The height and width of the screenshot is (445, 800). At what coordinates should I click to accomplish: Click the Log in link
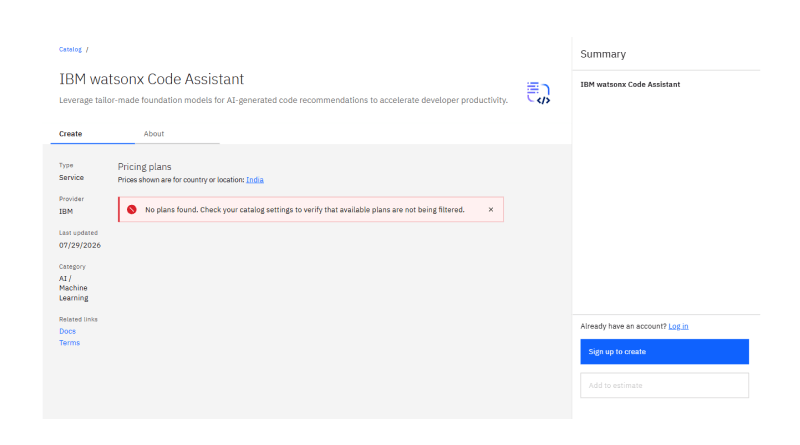click(x=678, y=326)
